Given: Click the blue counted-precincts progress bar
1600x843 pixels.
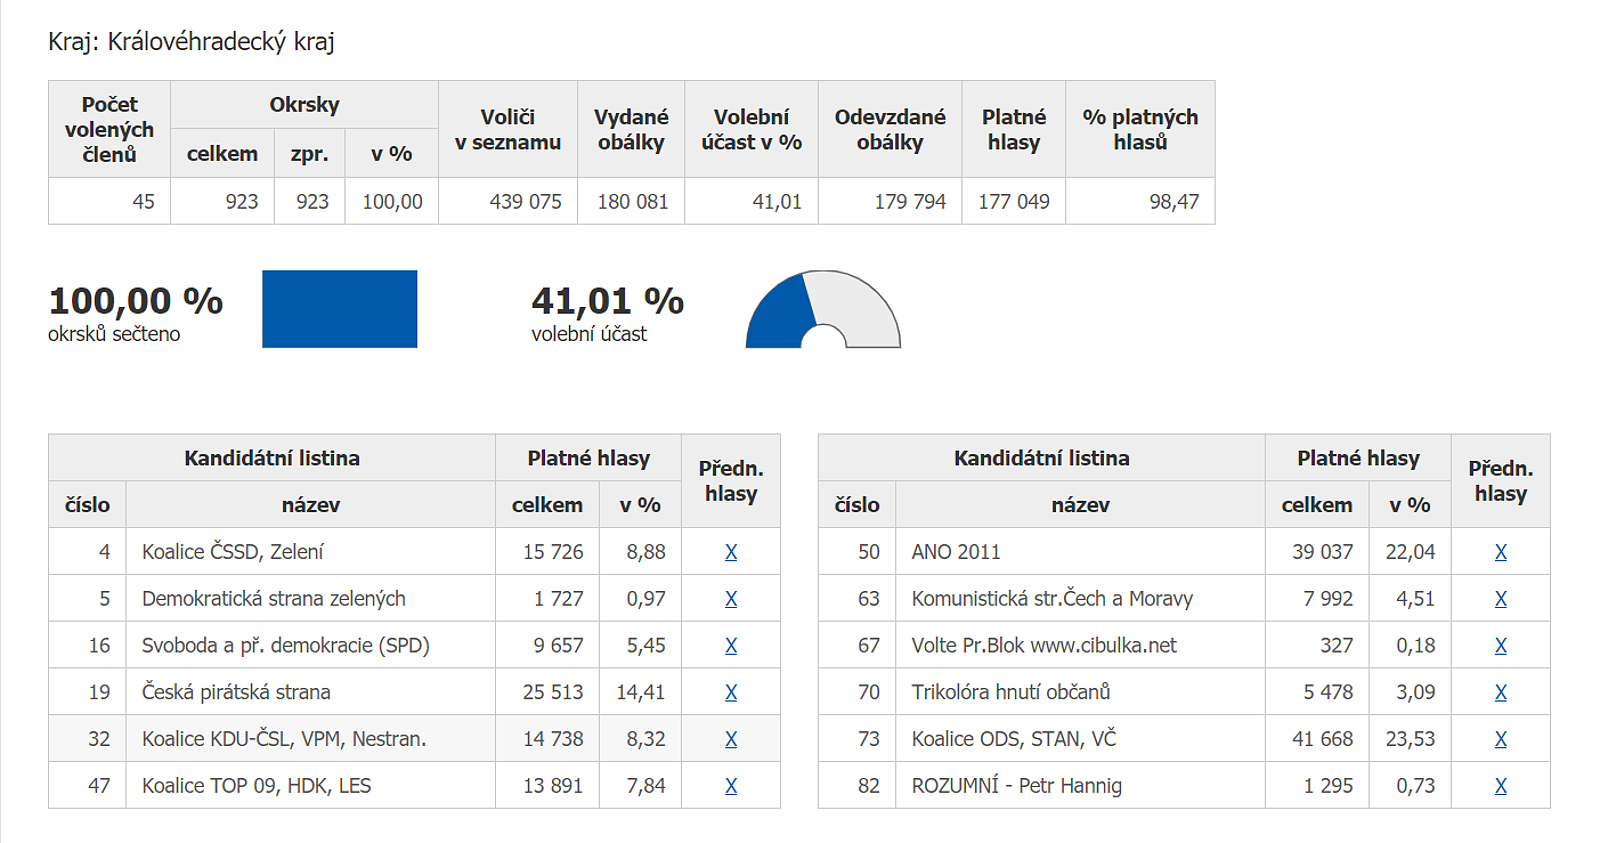Looking at the screenshot, I should click(339, 309).
